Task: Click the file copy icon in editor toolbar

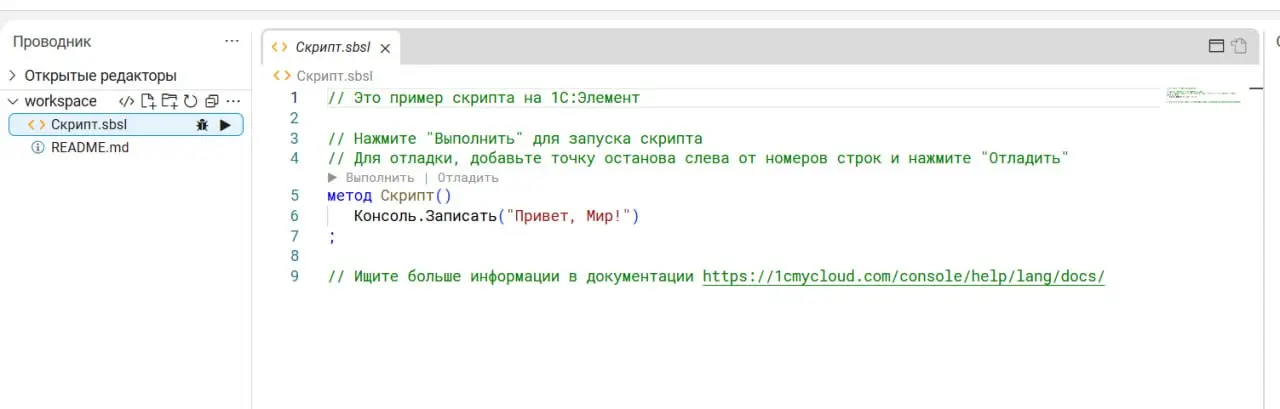Action: pos(1239,45)
